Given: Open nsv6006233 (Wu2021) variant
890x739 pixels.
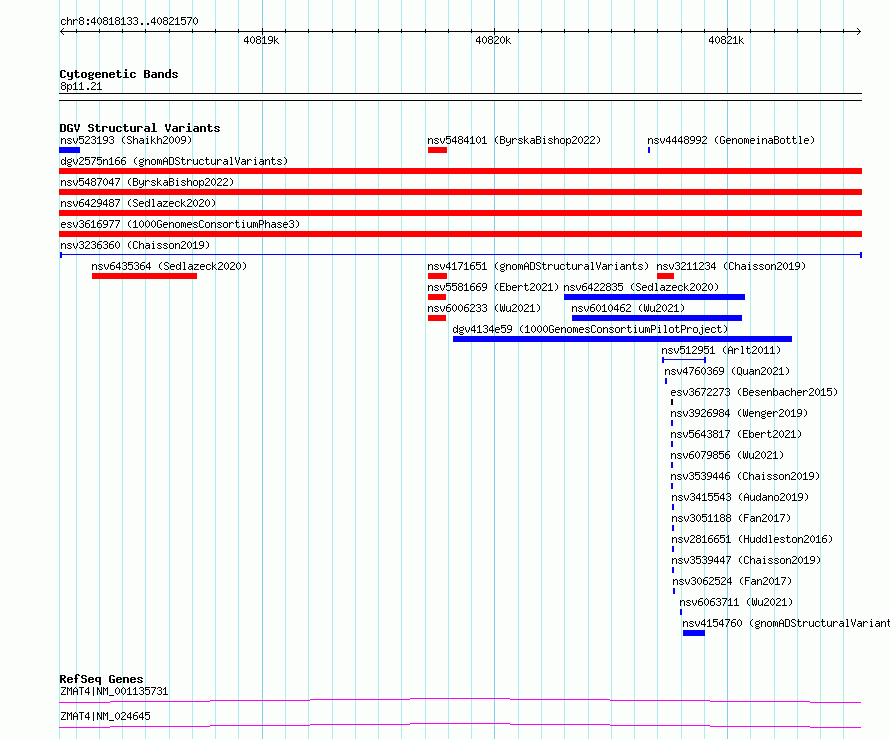Looking at the screenshot, I should pyautogui.click(x=484, y=308).
